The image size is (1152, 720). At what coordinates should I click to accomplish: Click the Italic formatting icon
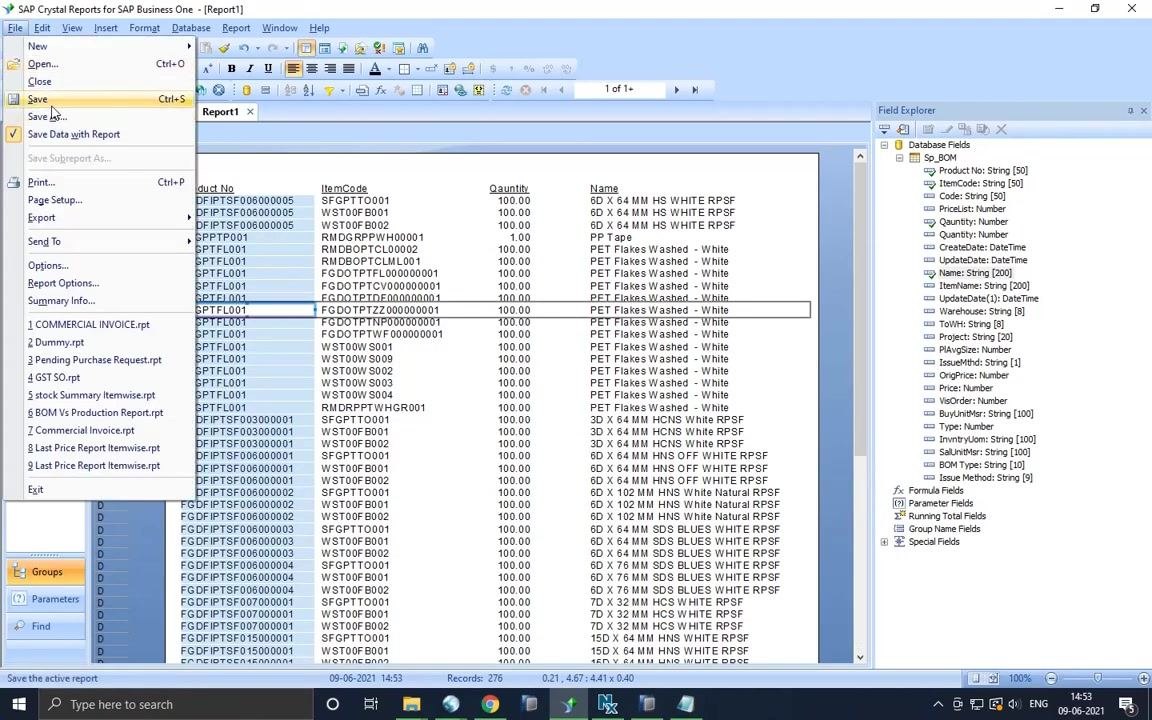(250, 68)
